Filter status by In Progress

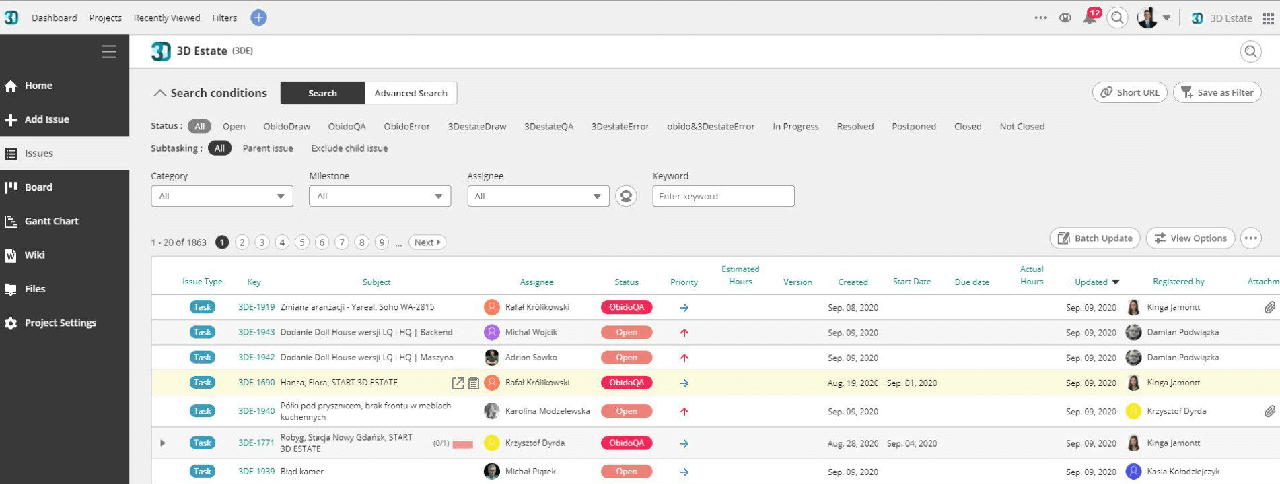pyautogui.click(x=795, y=127)
